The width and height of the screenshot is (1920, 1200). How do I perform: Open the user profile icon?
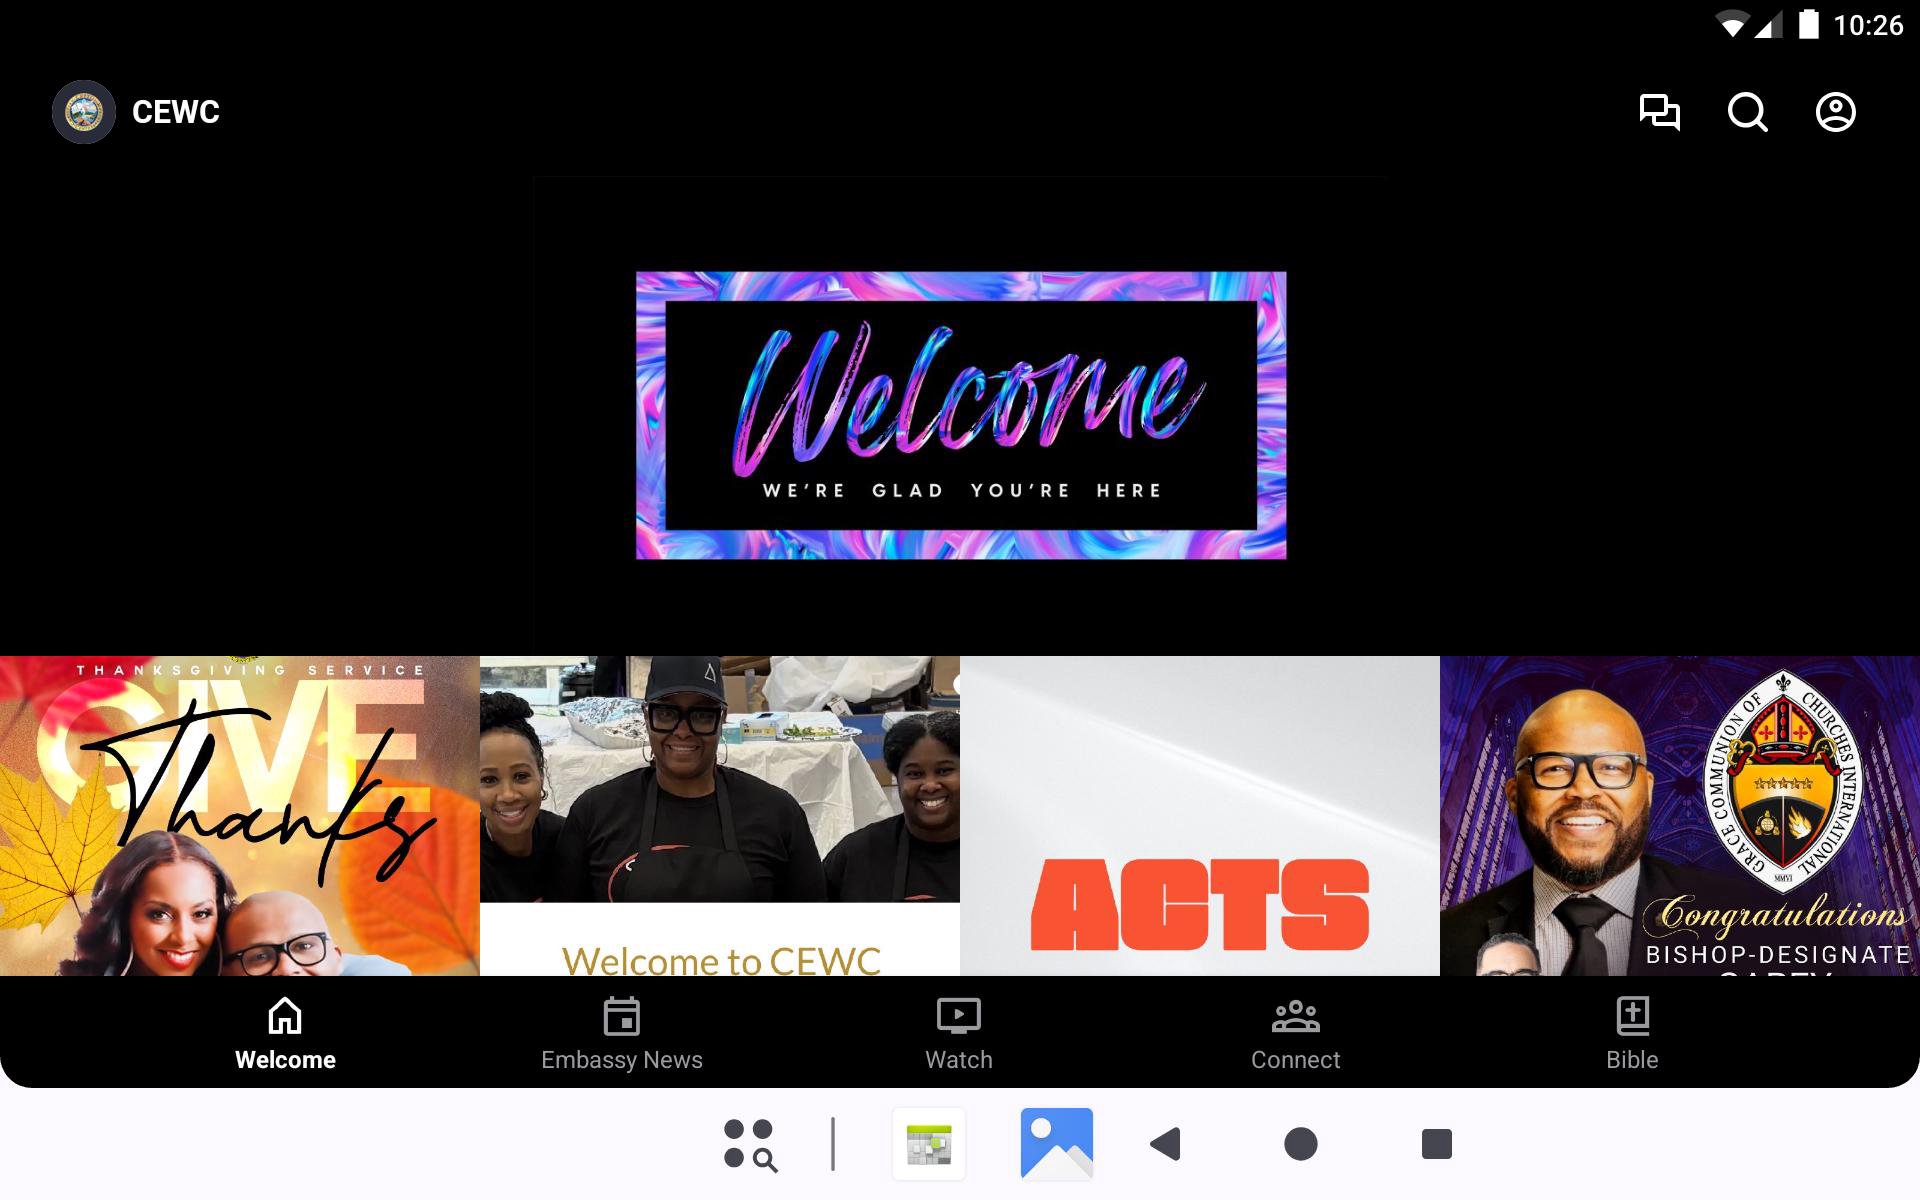point(1835,112)
